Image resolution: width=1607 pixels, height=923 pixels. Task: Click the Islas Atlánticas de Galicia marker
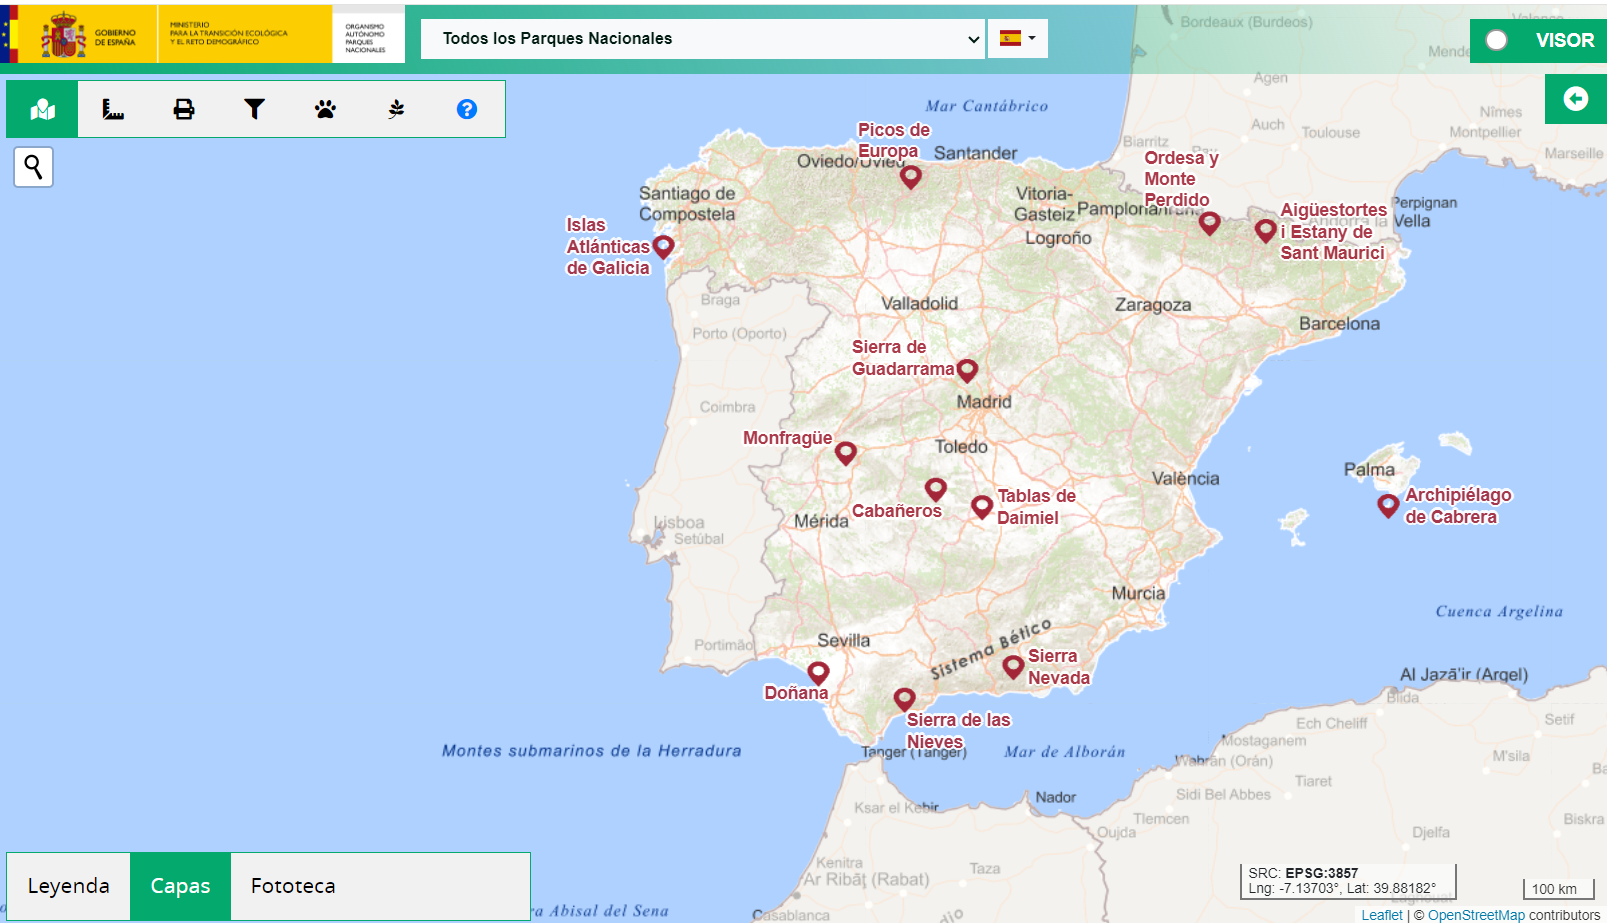tap(663, 246)
